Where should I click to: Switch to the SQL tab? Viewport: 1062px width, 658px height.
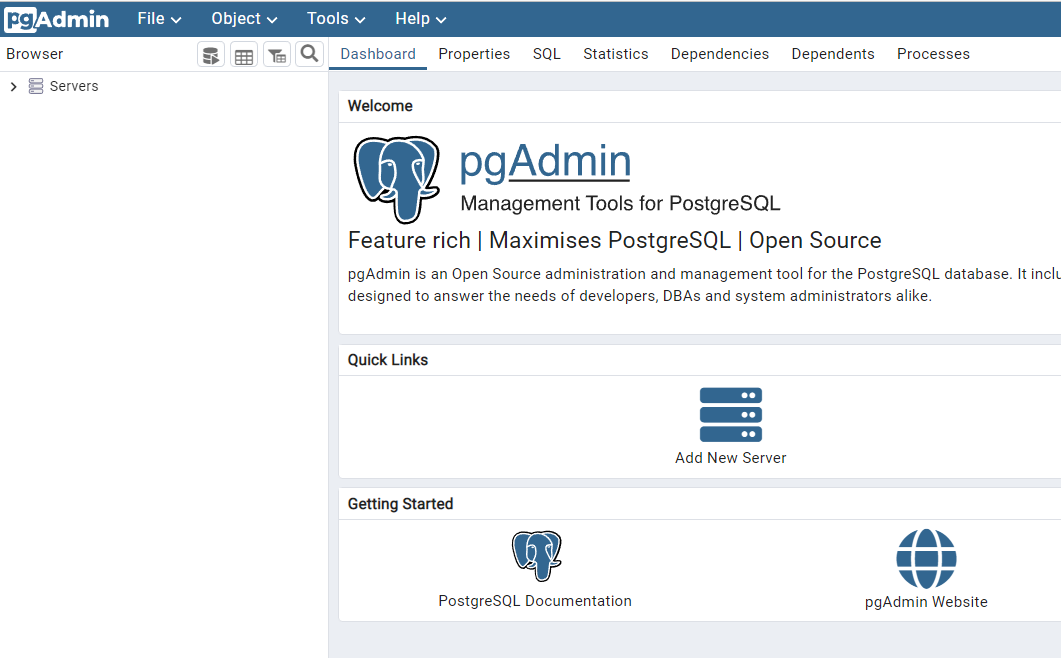click(x=547, y=54)
